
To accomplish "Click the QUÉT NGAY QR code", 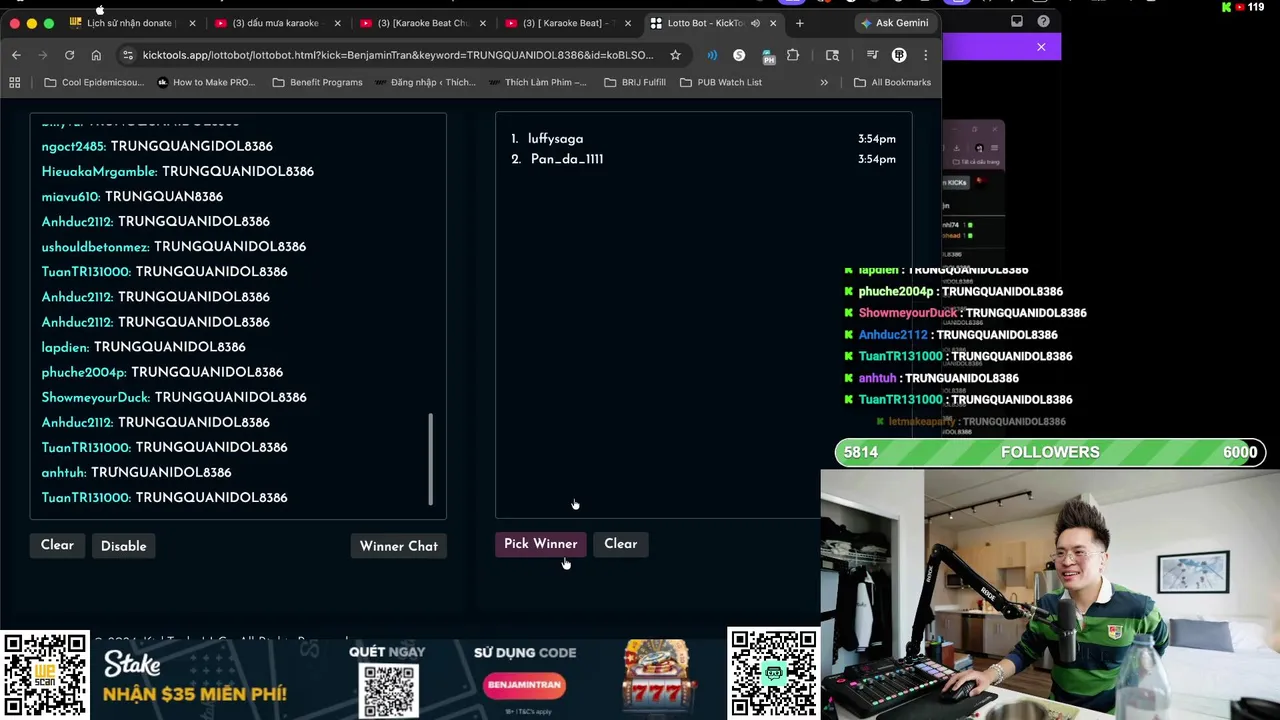I will (388, 690).
